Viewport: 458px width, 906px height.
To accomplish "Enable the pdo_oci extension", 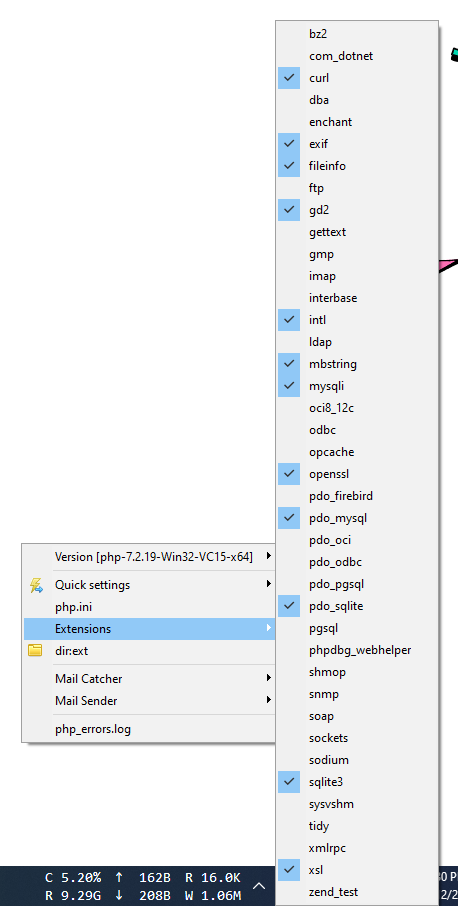I will point(357,540).
